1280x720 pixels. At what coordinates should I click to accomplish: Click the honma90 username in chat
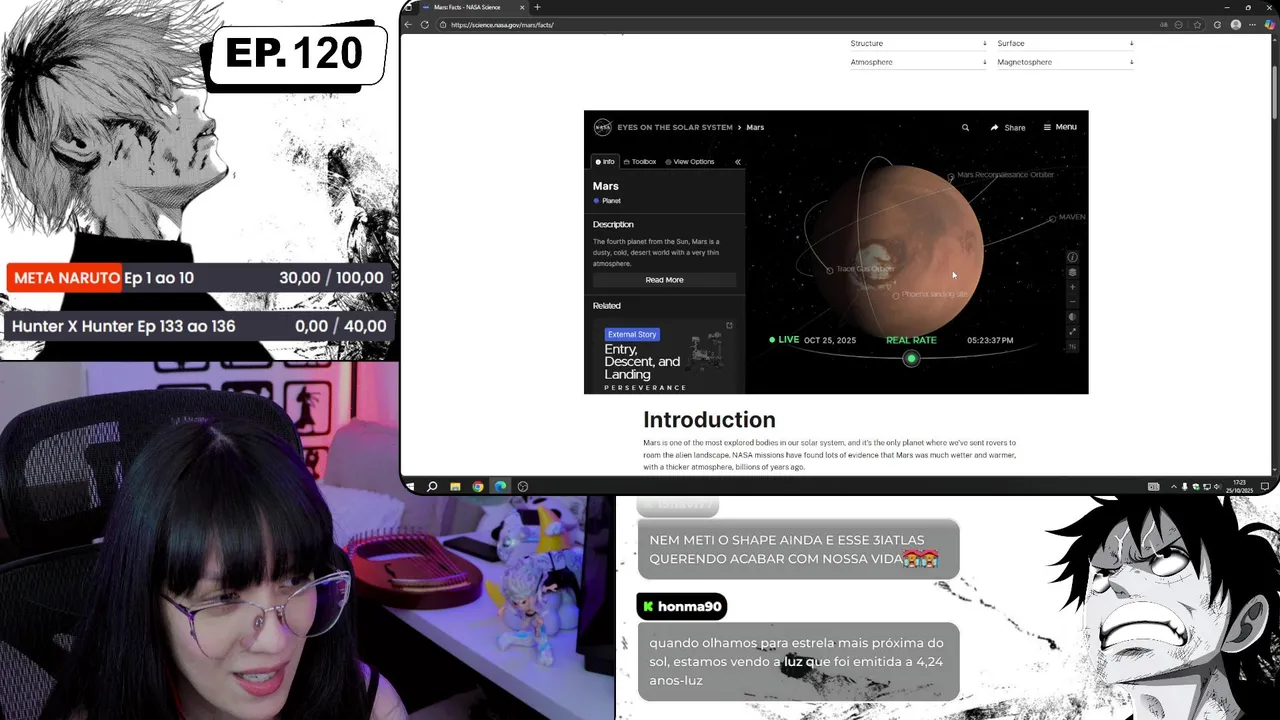click(689, 606)
